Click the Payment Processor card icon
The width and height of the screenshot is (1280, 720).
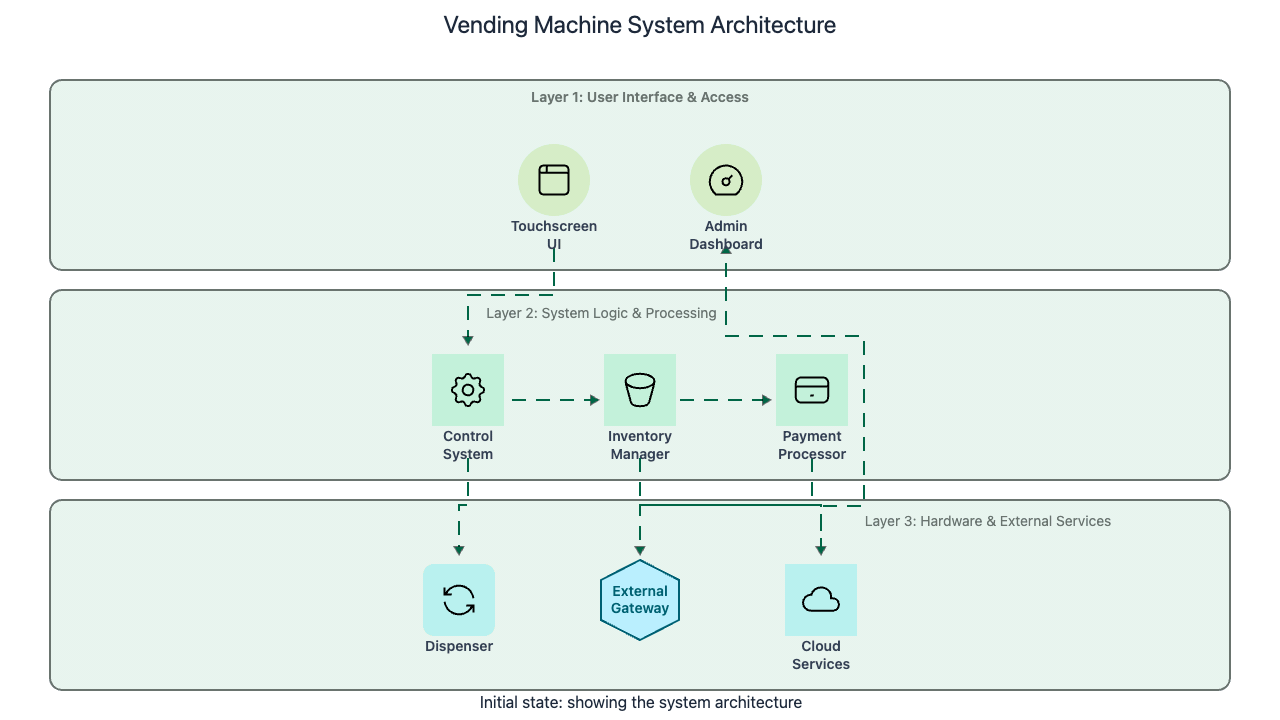click(x=812, y=390)
